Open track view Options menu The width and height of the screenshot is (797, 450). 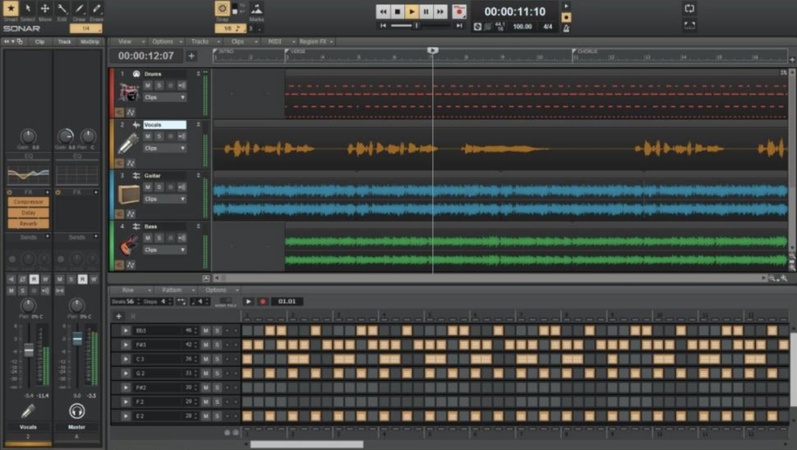click(x=166, y=42)
